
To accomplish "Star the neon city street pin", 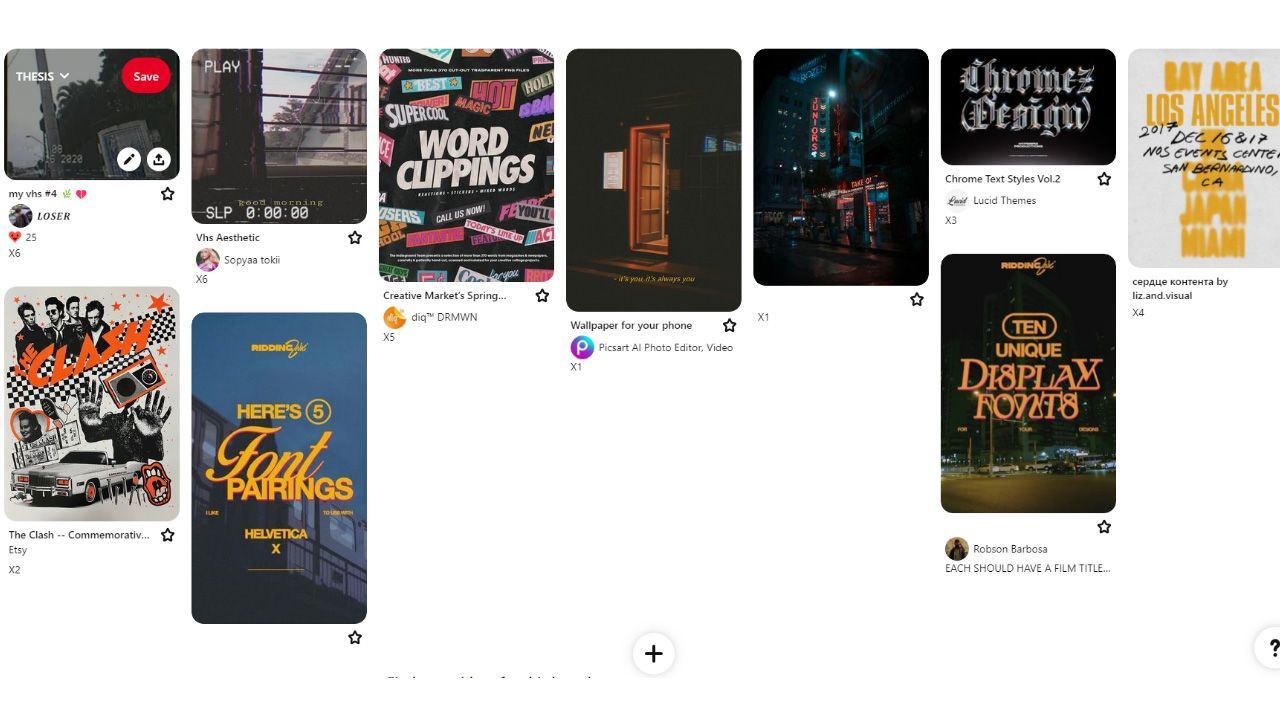I will (x=917, y=300).
